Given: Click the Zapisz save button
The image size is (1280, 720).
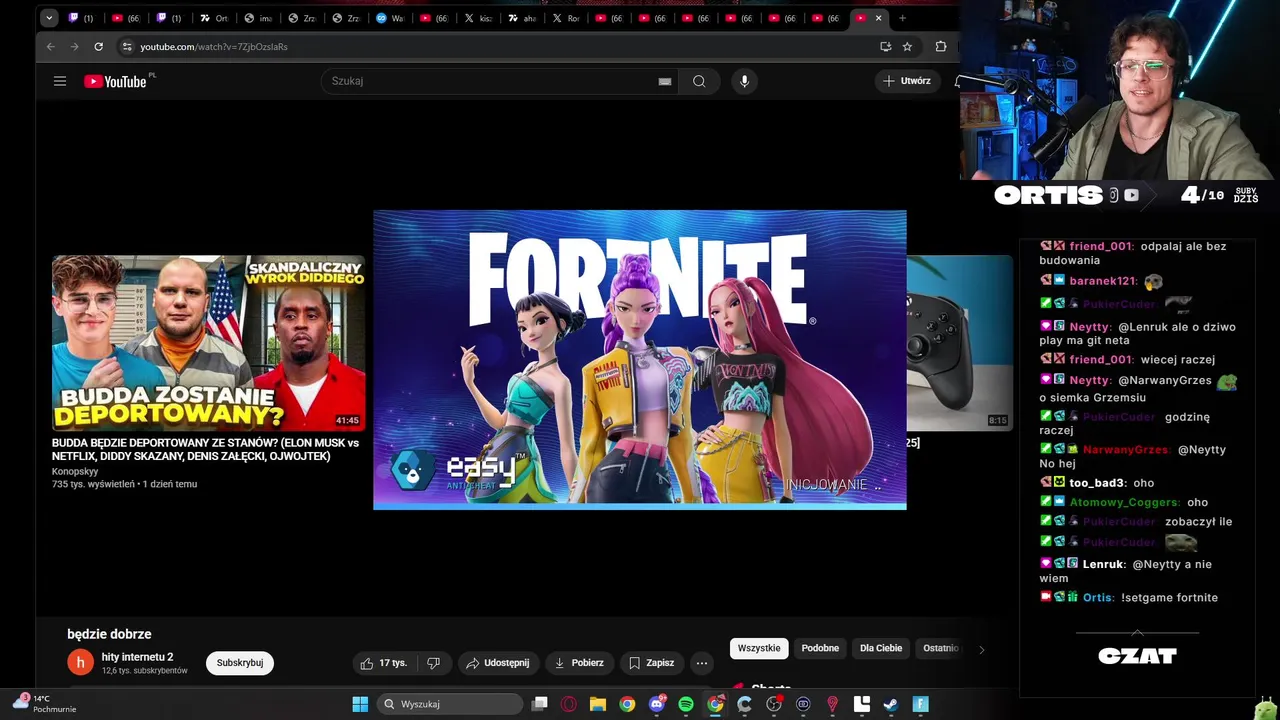Looking at the screenshot, I should click(x=651, y=663).
